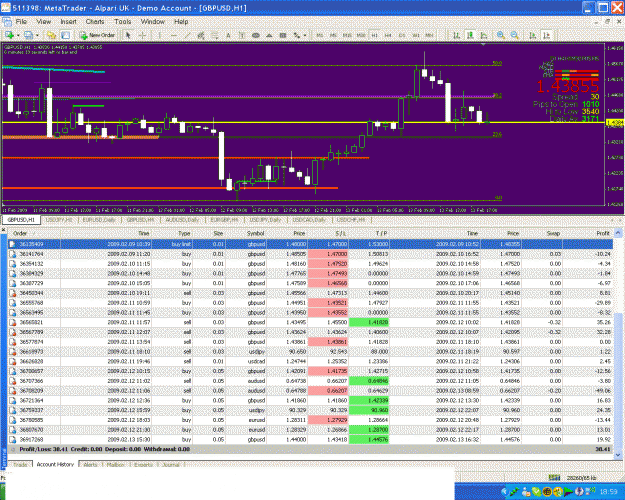
Task: Click the history list scroll-down arrow
Action: 618,454
